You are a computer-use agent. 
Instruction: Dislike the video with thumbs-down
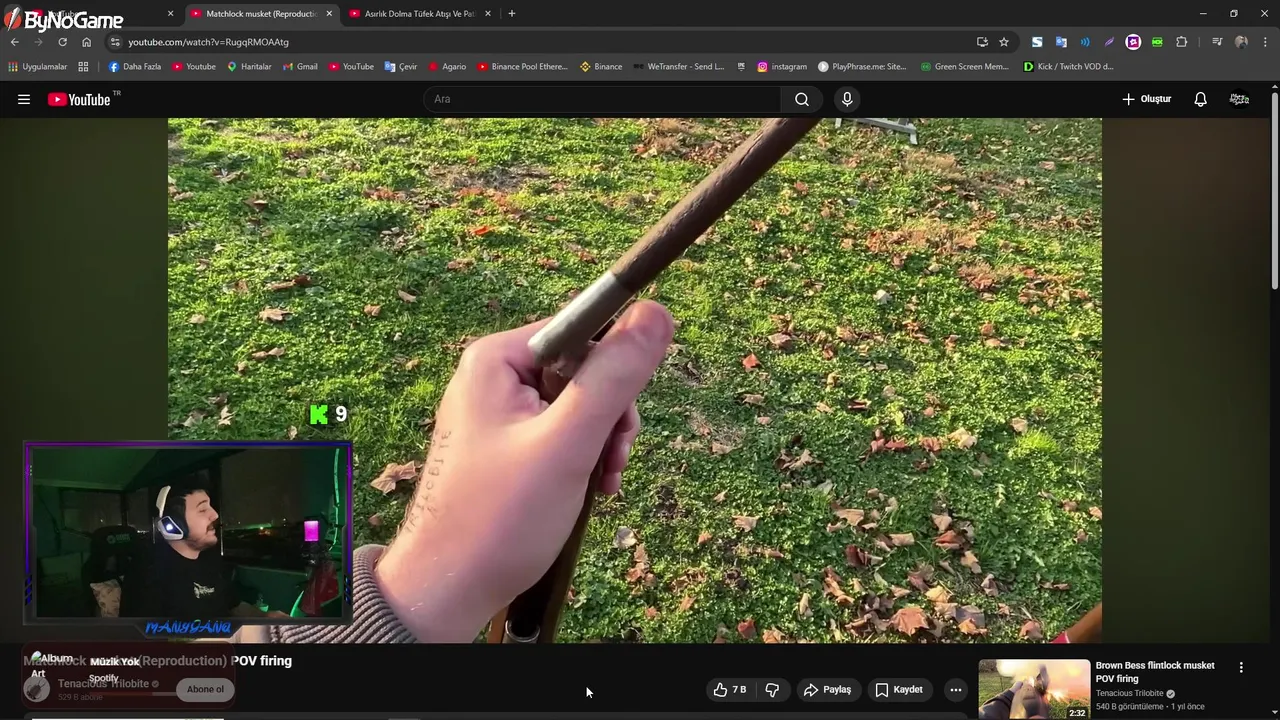coord(772,690)
